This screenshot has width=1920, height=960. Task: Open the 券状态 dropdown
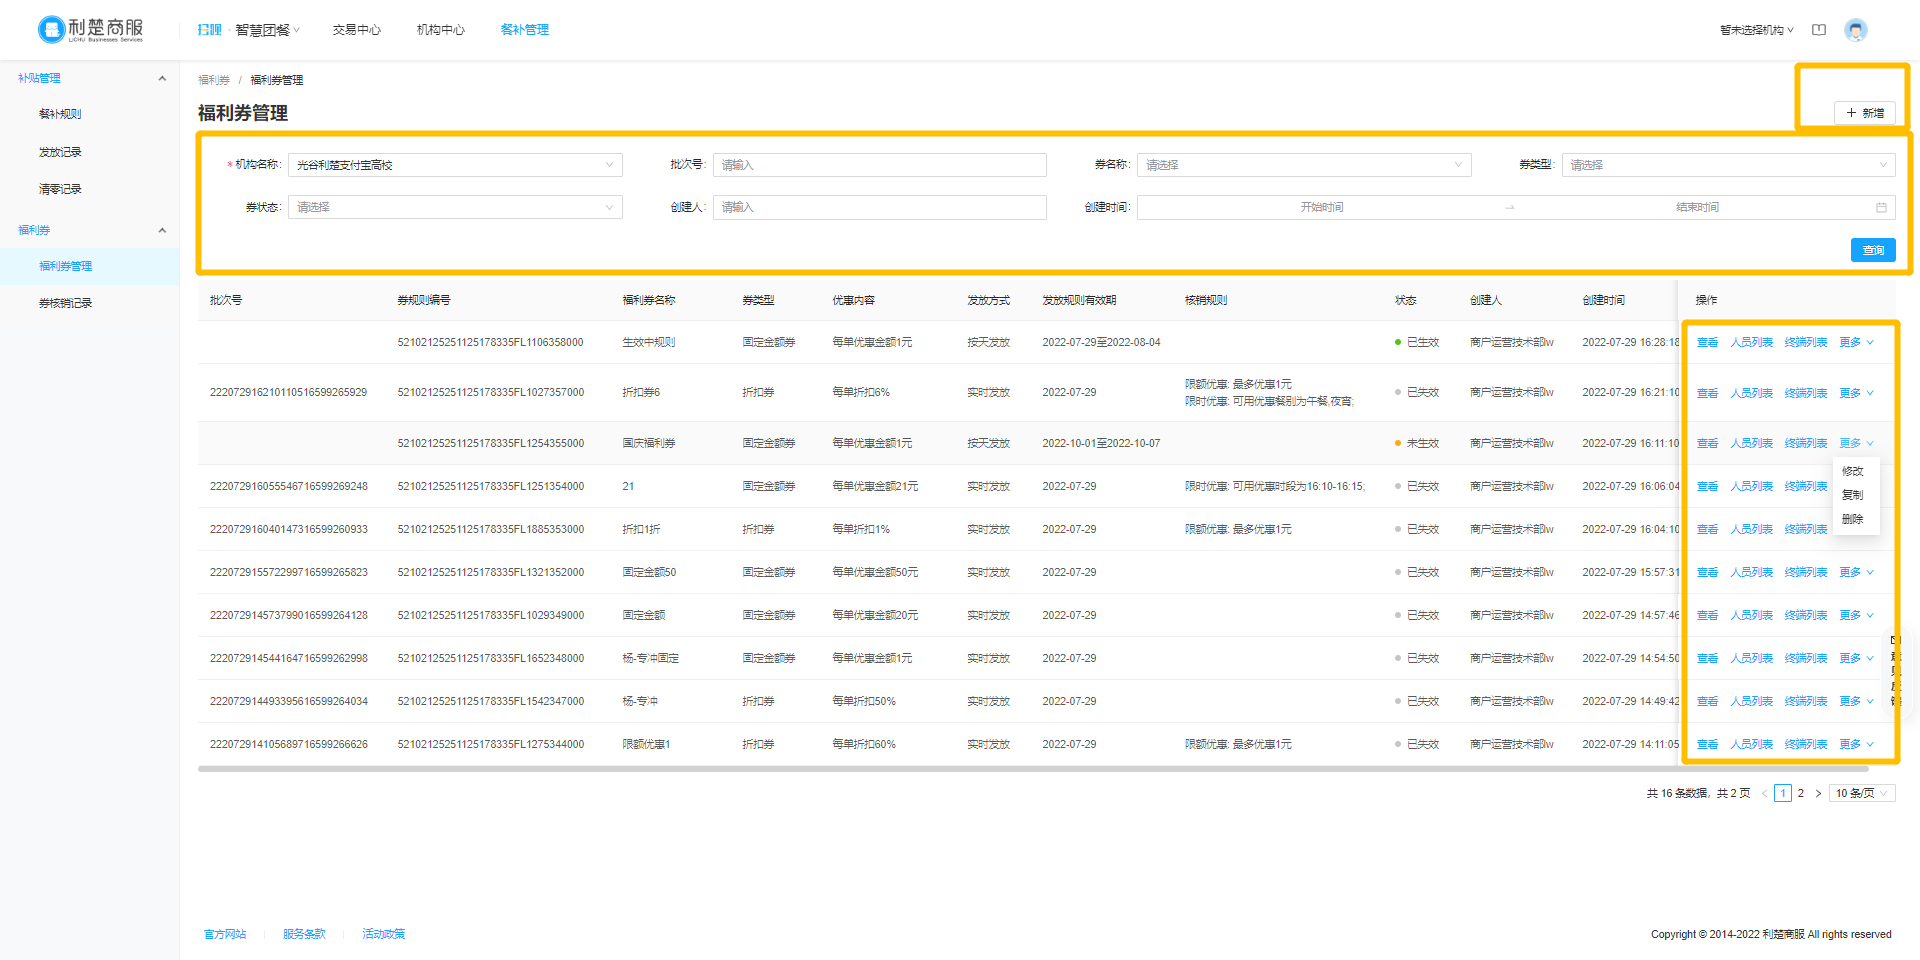(x=455, y=207)
